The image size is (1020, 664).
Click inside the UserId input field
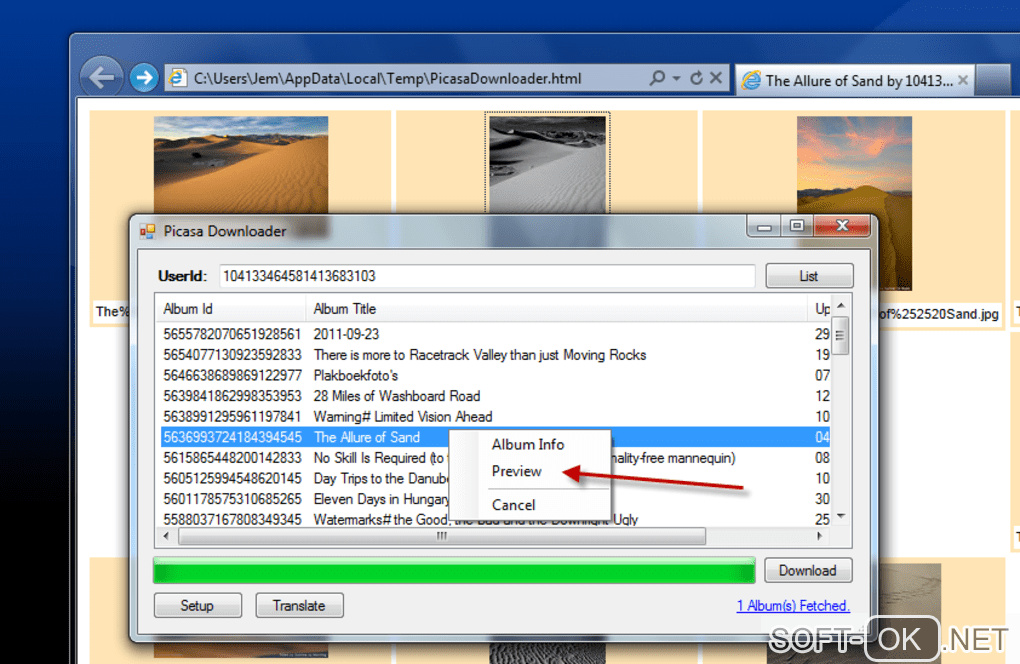tap(487, 276)
